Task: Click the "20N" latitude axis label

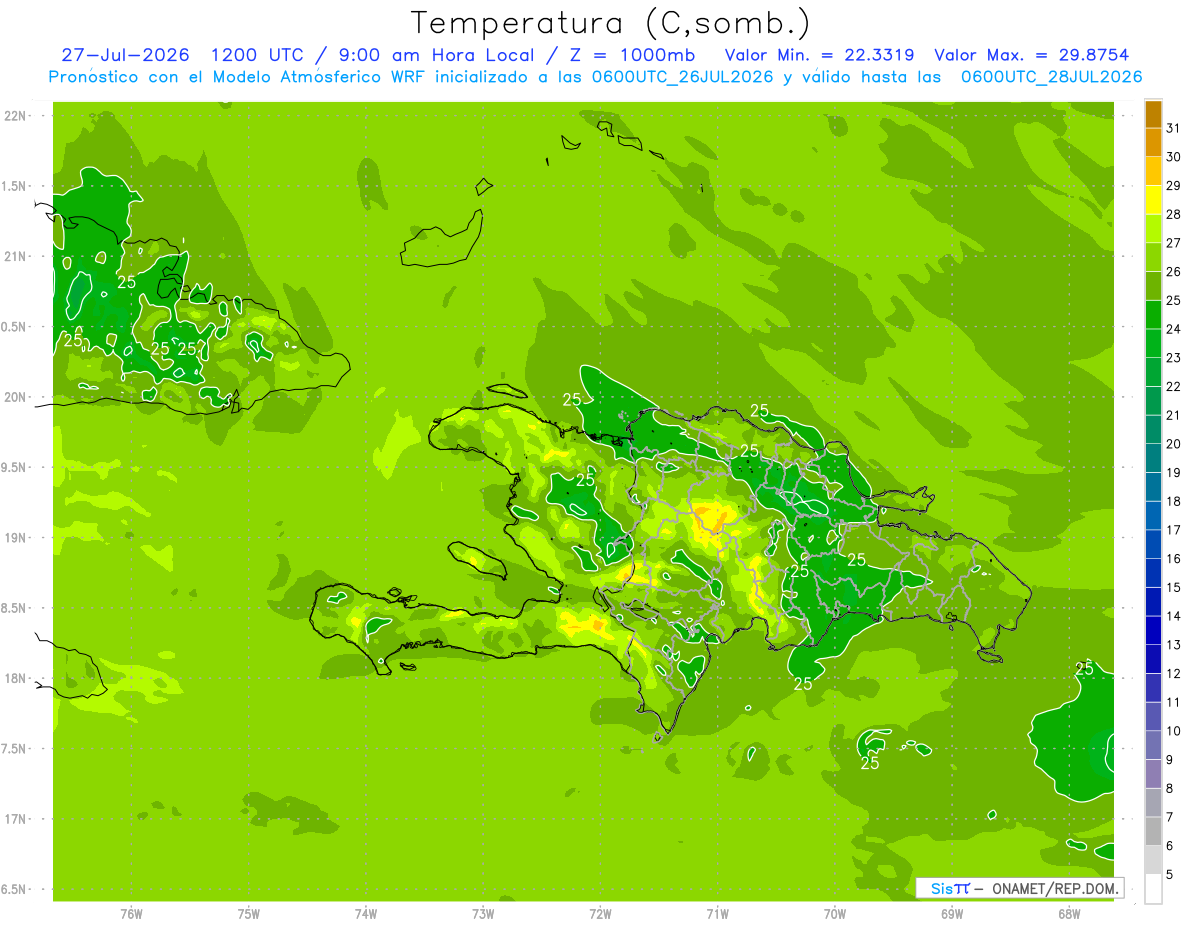Action: 16,397
